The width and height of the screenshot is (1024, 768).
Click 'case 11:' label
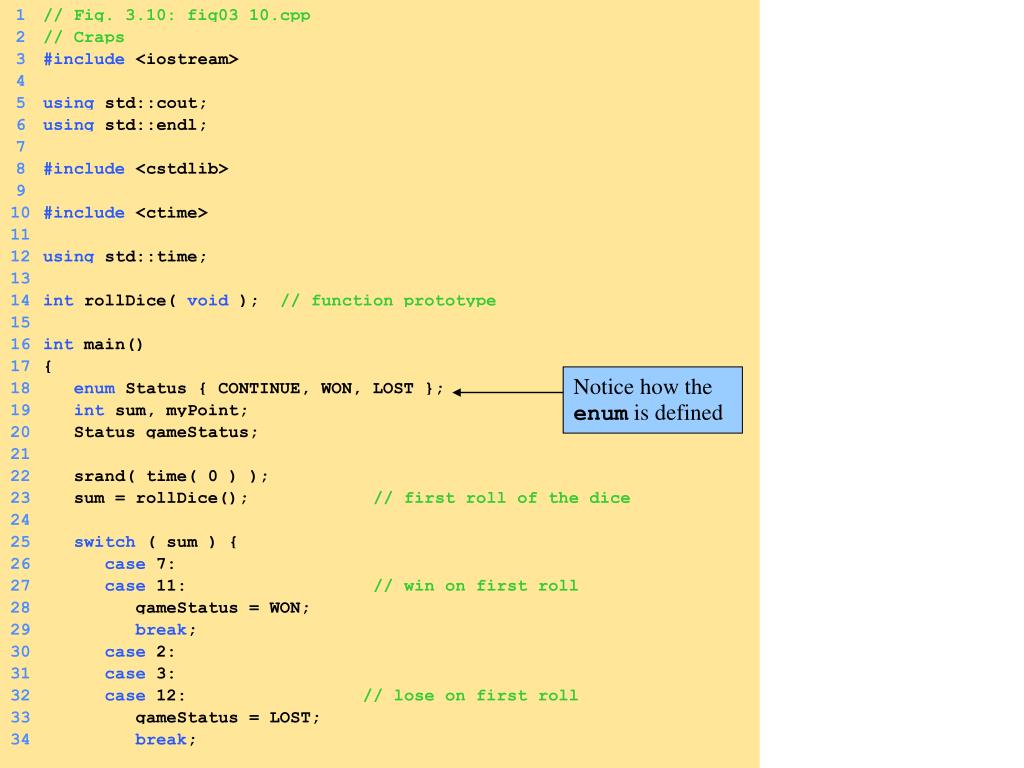(x=145, y=586)
